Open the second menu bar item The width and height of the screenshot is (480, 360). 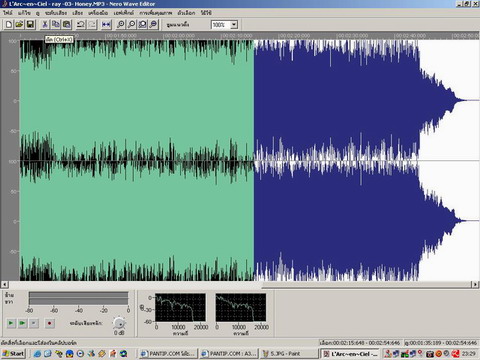pyautogui.click(x=24, y=13)
